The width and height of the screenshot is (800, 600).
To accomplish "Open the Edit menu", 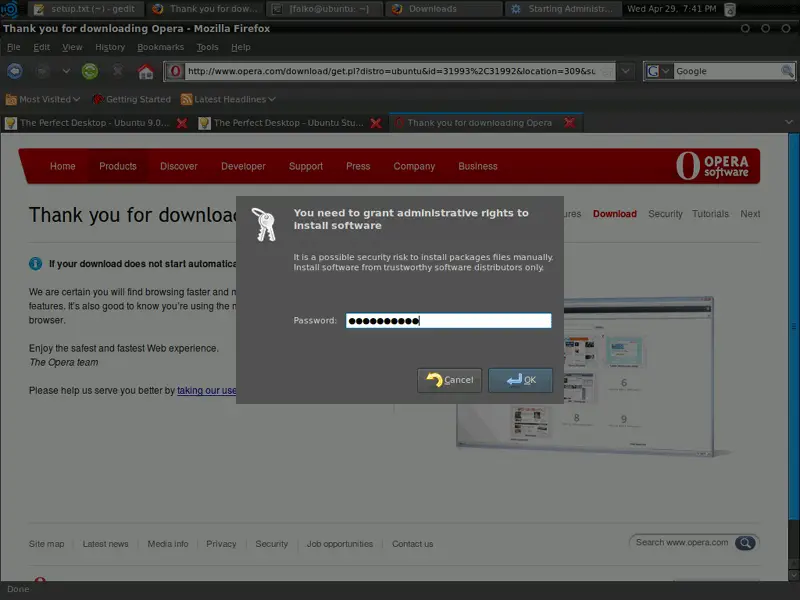I will (41, 47).
